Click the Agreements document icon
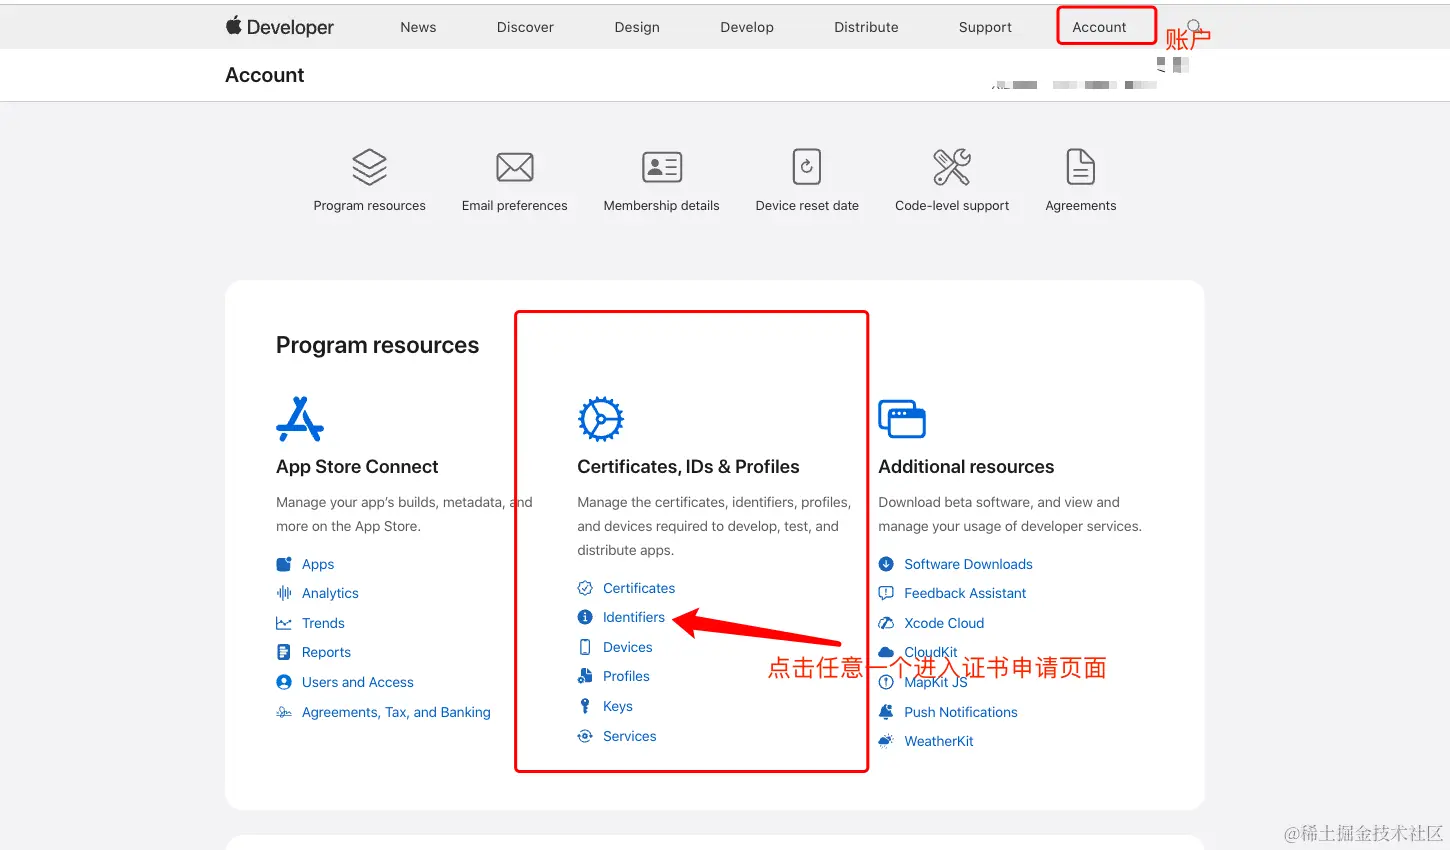This screenshot has height=850, width=1450. [1081, 167]
